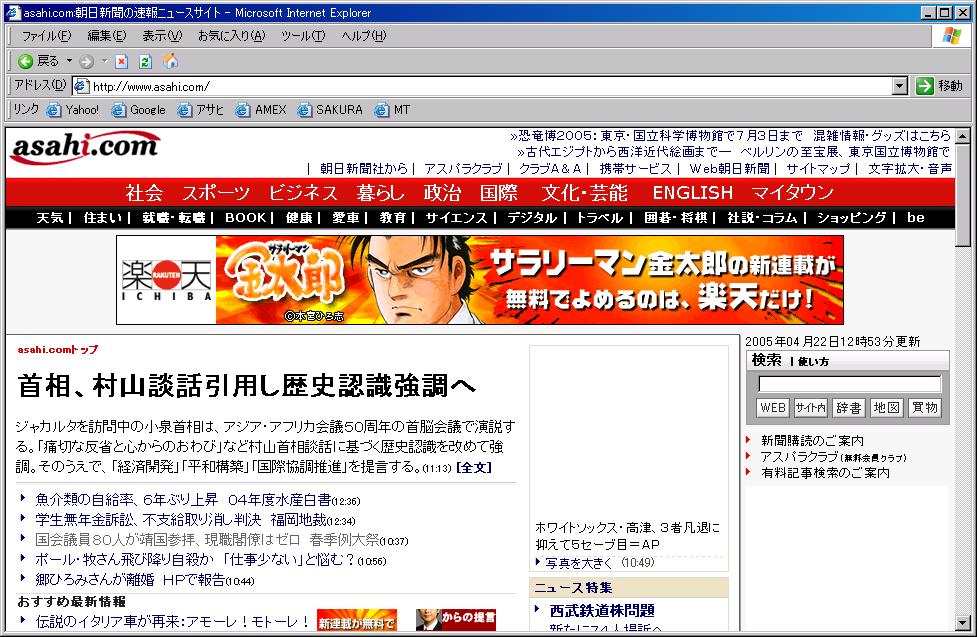The height and width of the screenshot is (637, 977).
Task: Click the Forward arrow button
Action: pos(87,61)
